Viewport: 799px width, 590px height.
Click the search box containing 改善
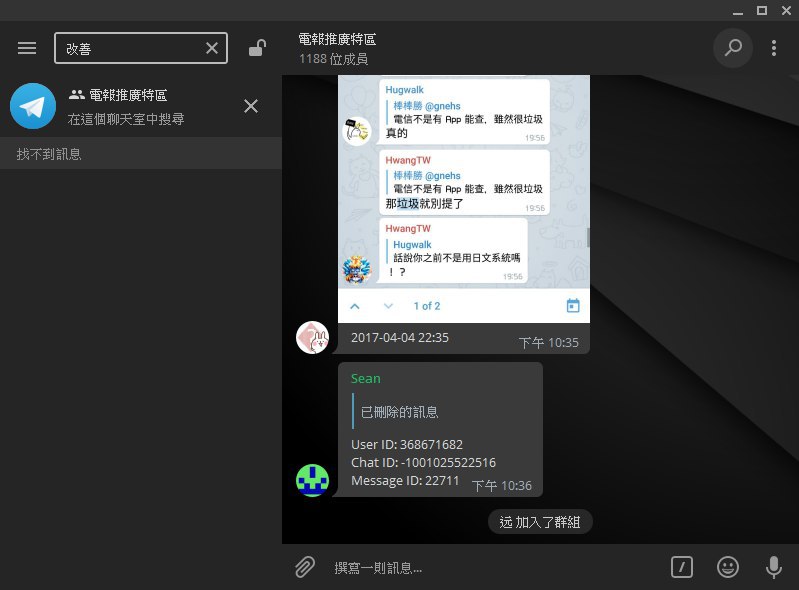[130, 48]
